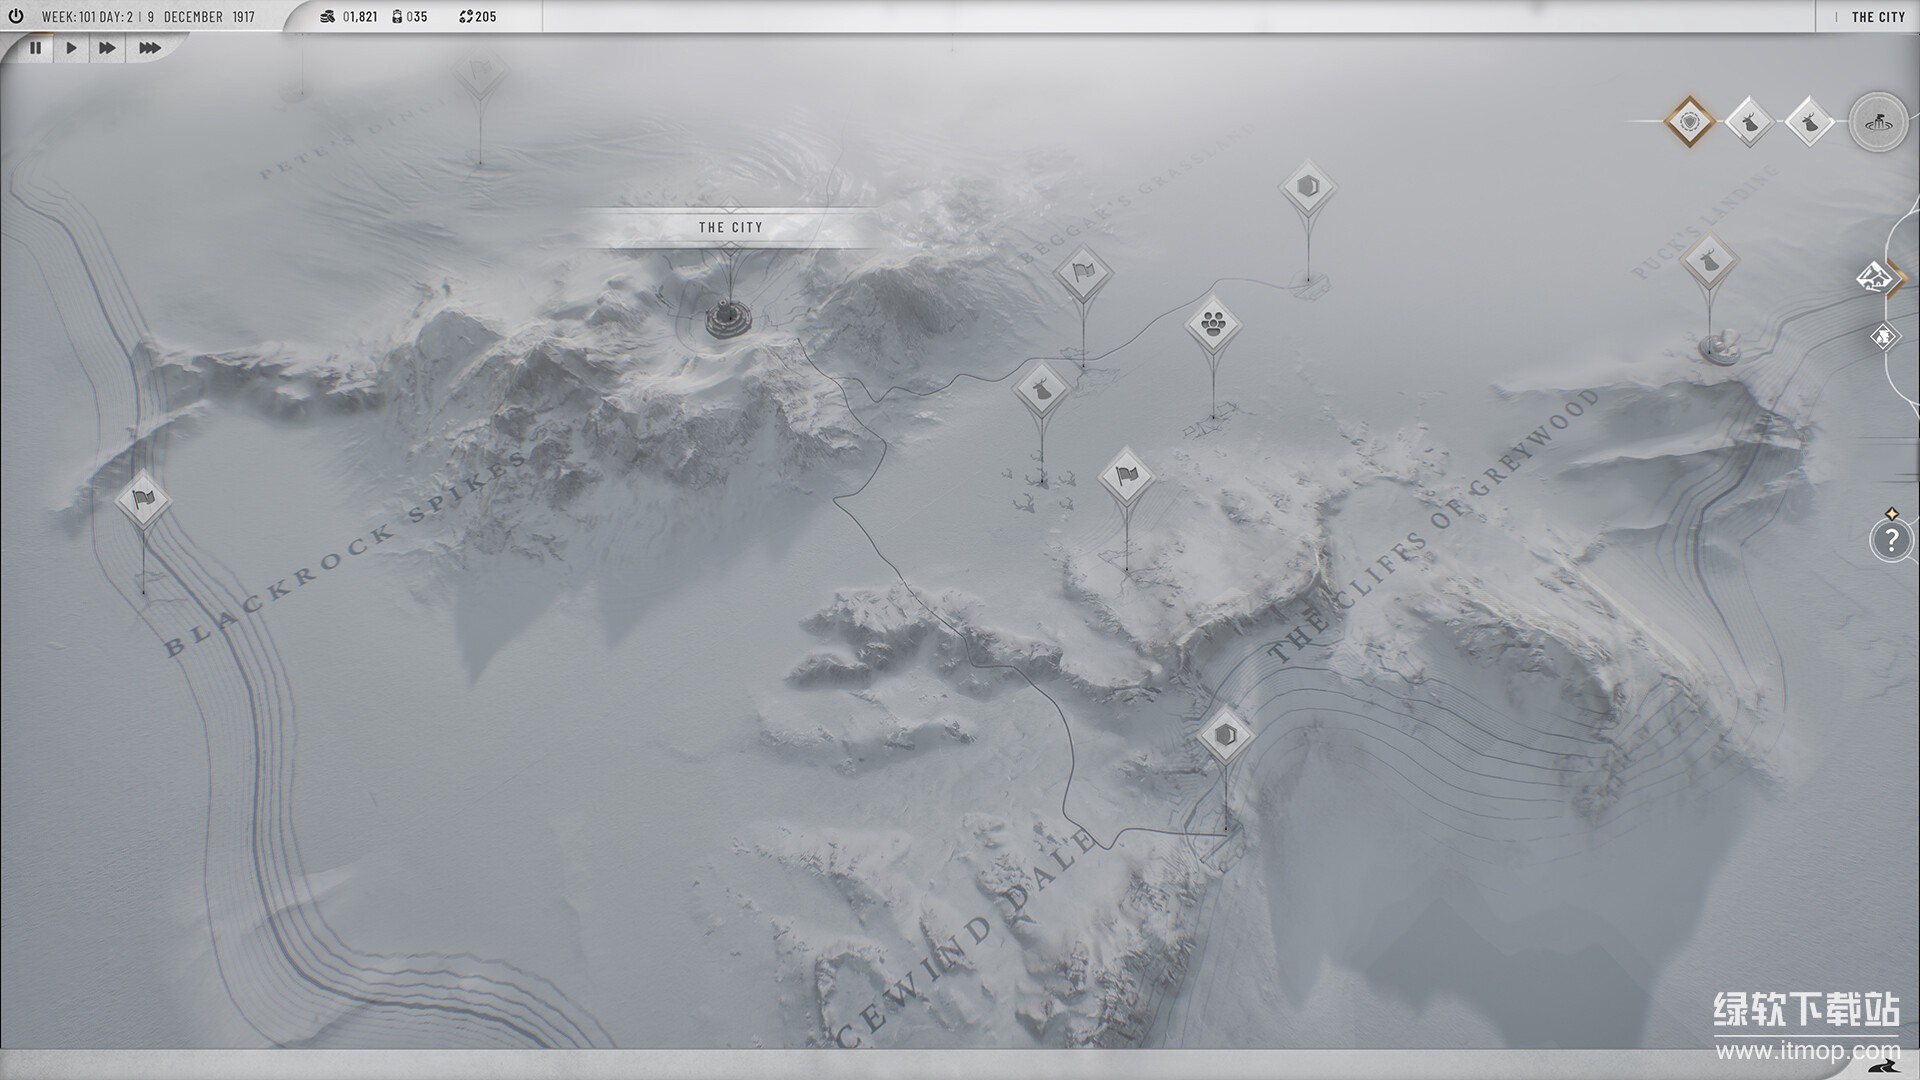This screenshot has width=1920, height=1080.
Task: Open the question mark help button
Action: 1890,541
